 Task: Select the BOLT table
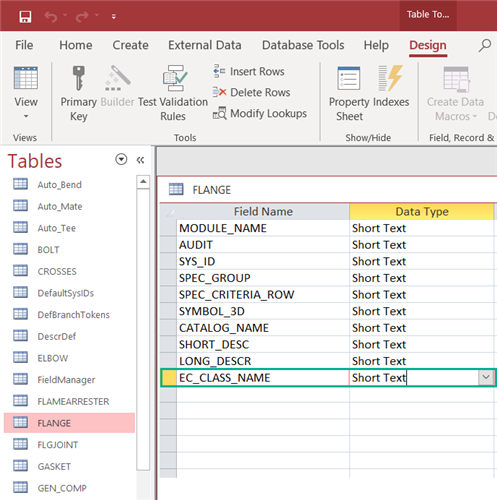[x=48, y=250]
